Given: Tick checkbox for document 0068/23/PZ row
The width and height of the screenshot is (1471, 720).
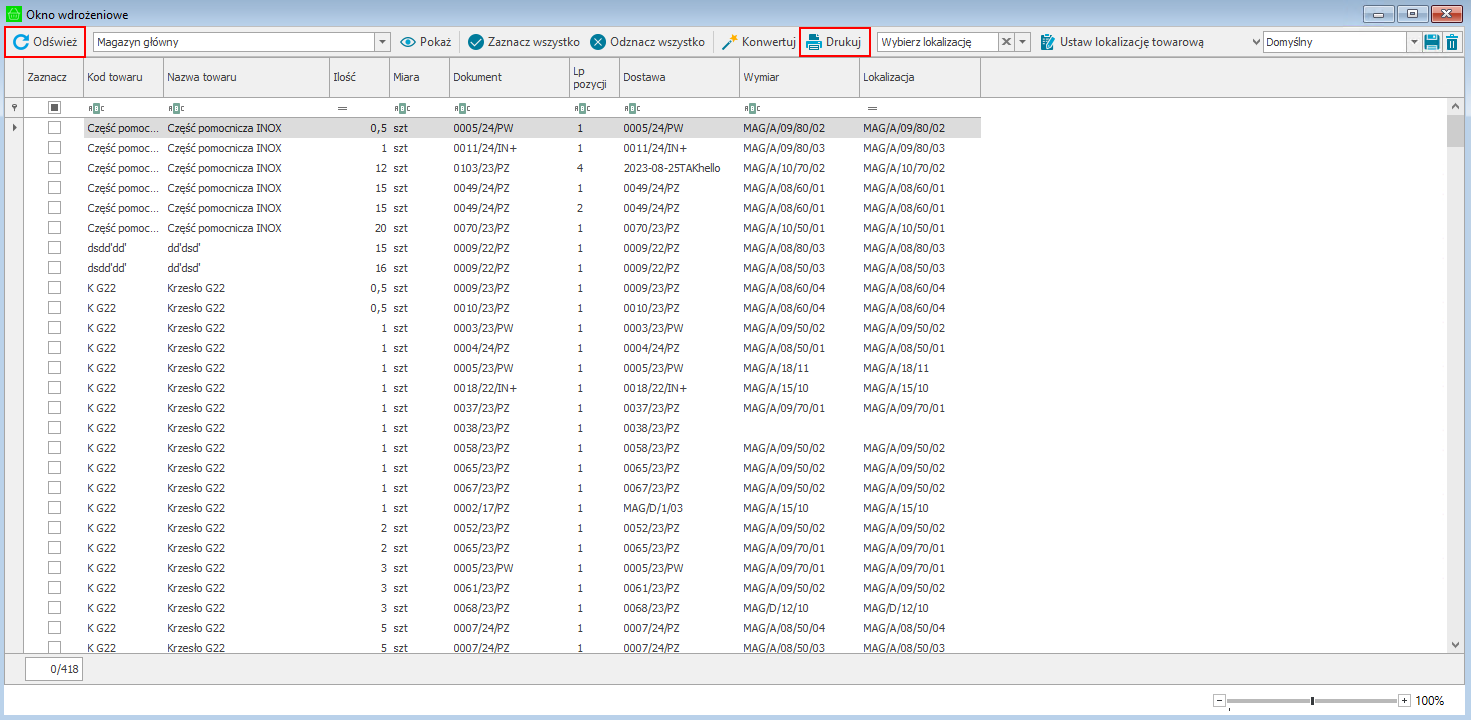Looking at the screenshot, I should coord(55,608).
